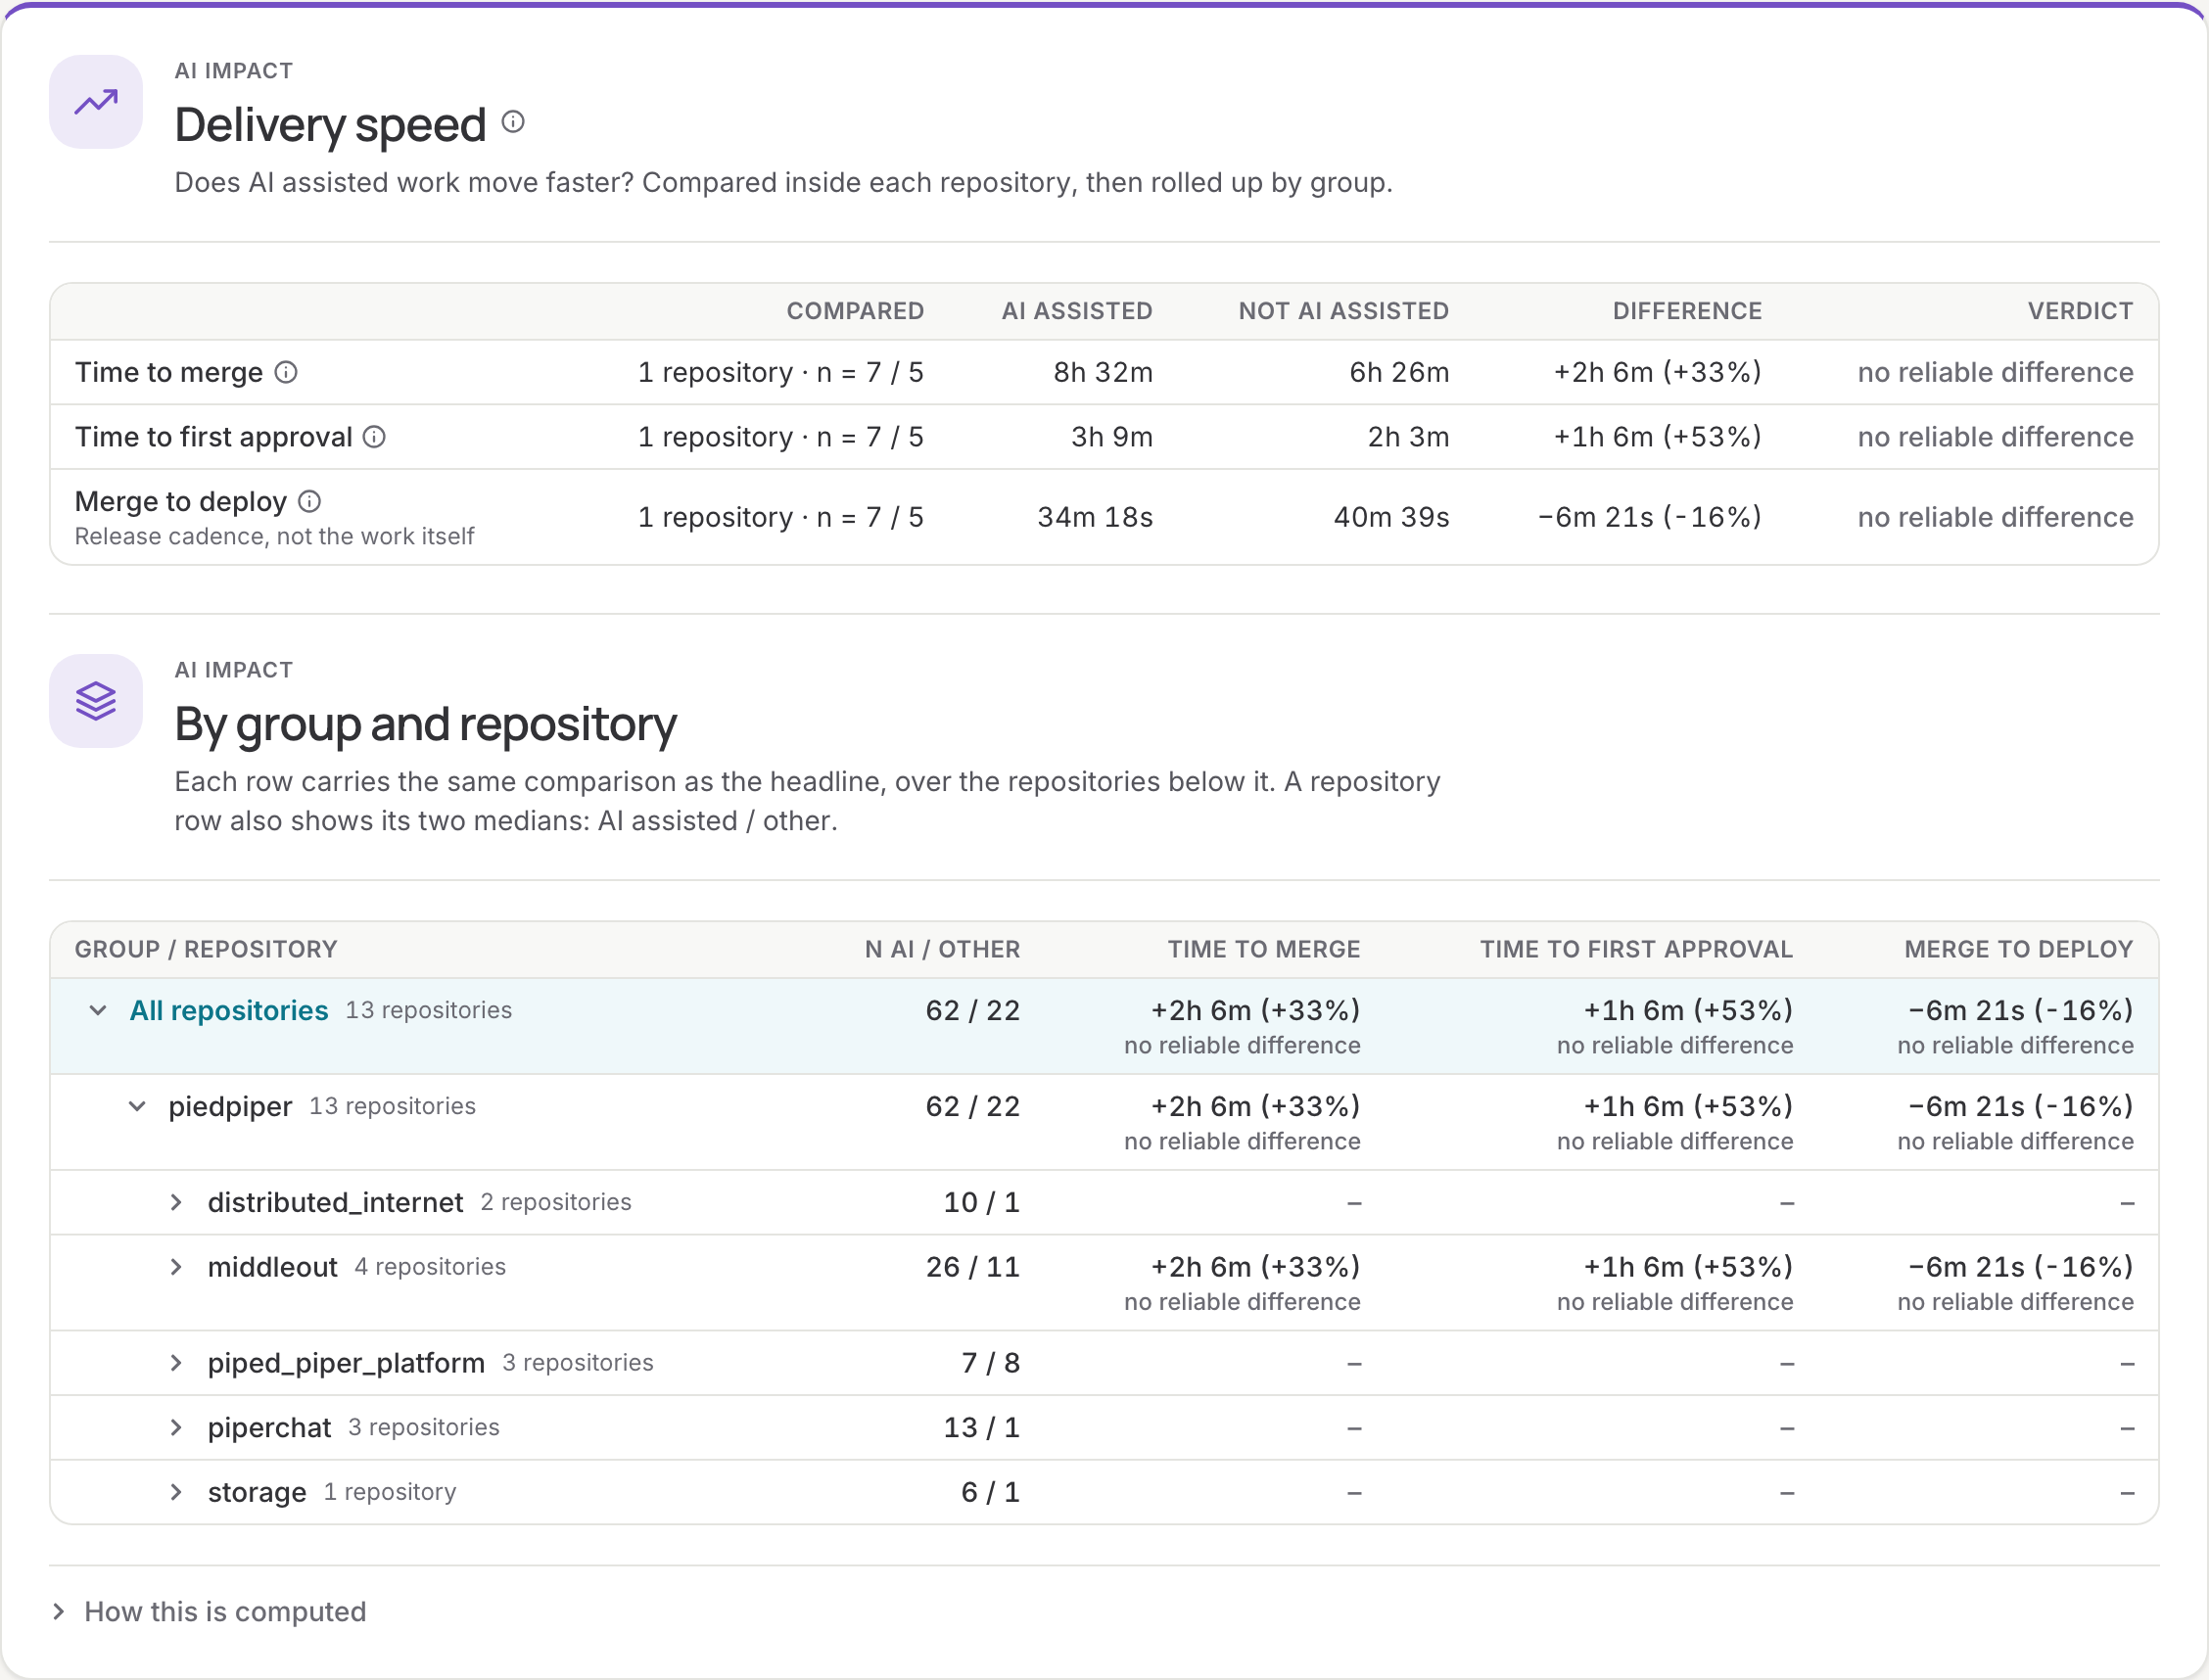
Task: Expand the piped_piper_platform group
Action: pos(176,1363)
